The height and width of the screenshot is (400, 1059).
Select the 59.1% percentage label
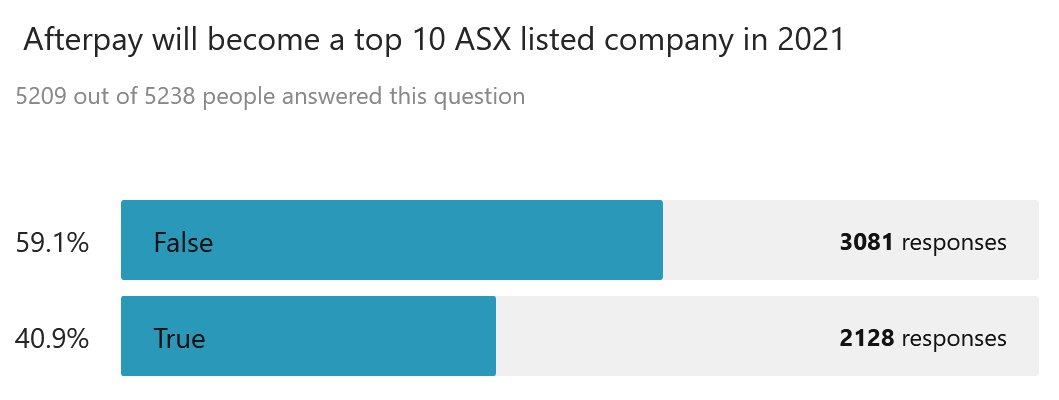click(x=53, y=242)
